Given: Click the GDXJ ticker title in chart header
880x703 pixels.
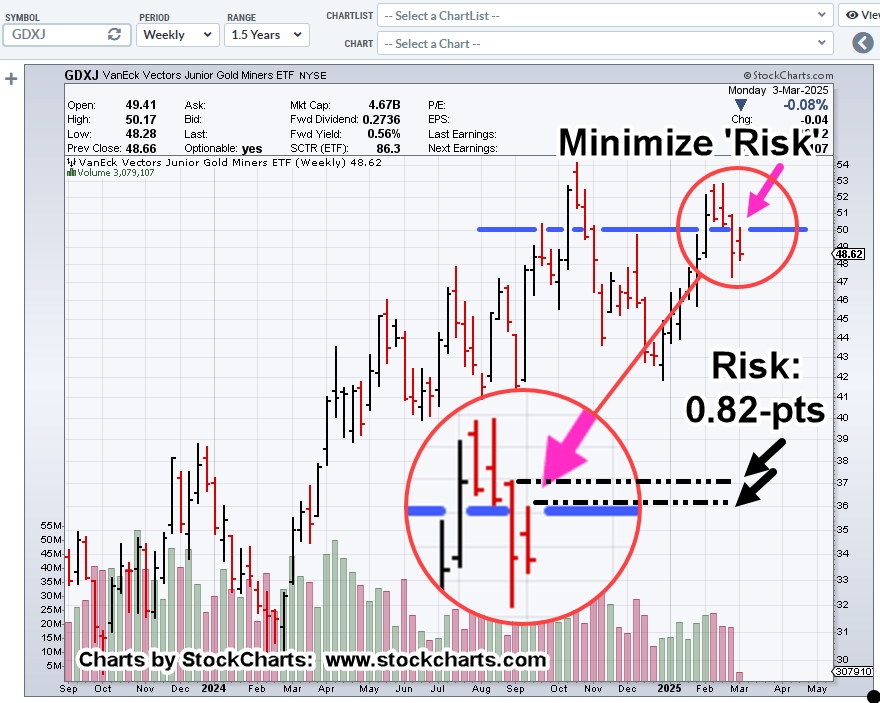Looking at the screenshot, I should tap(83, 75).
